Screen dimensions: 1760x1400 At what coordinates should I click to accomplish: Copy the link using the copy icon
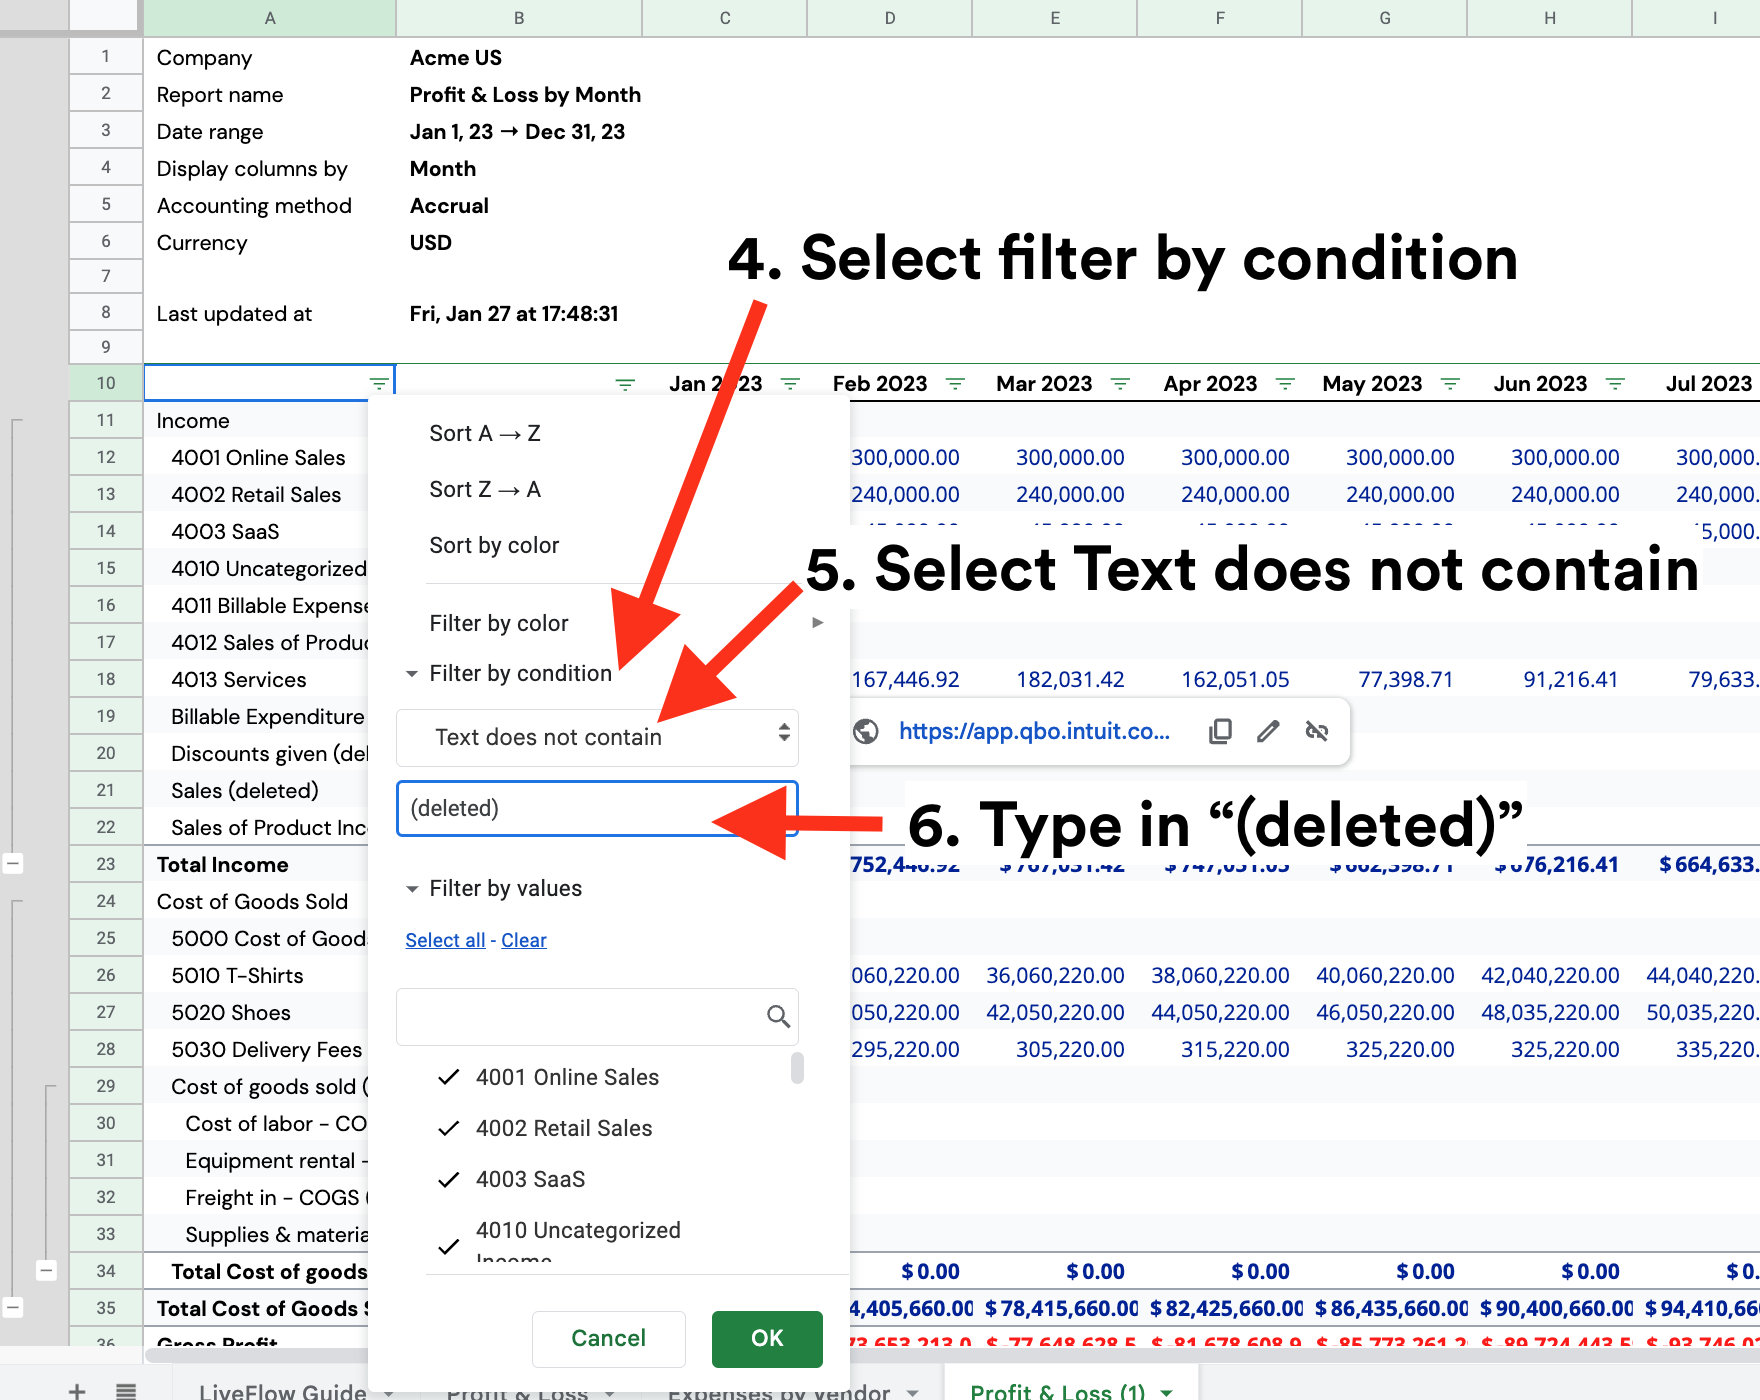(x=1220, y=732)
